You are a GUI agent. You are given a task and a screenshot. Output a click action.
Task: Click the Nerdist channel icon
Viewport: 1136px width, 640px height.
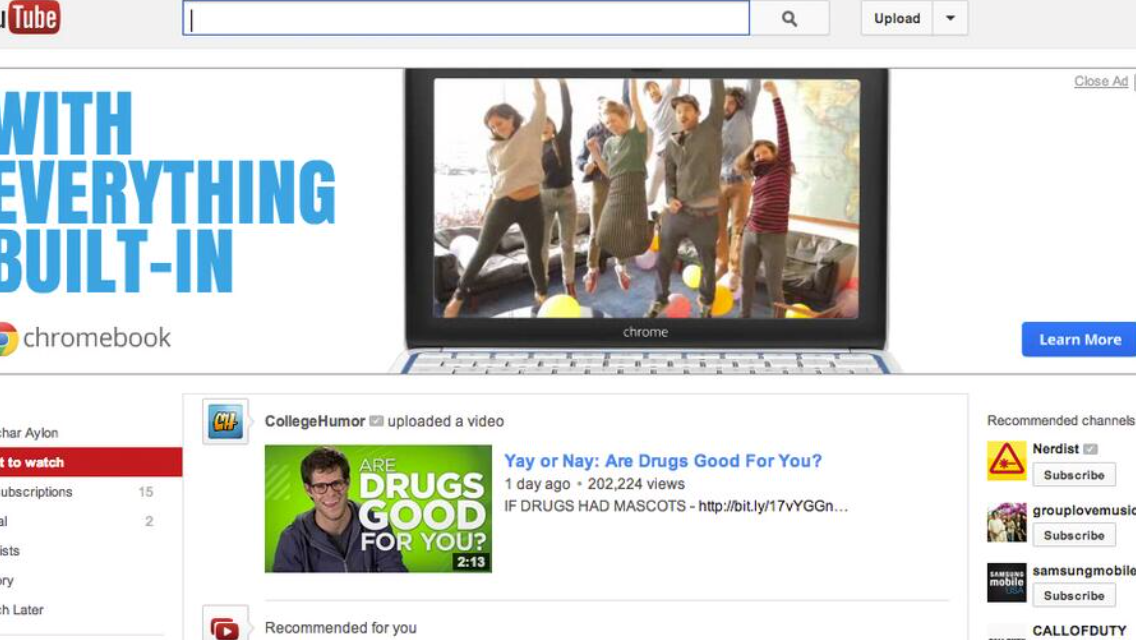(1006, 461)
